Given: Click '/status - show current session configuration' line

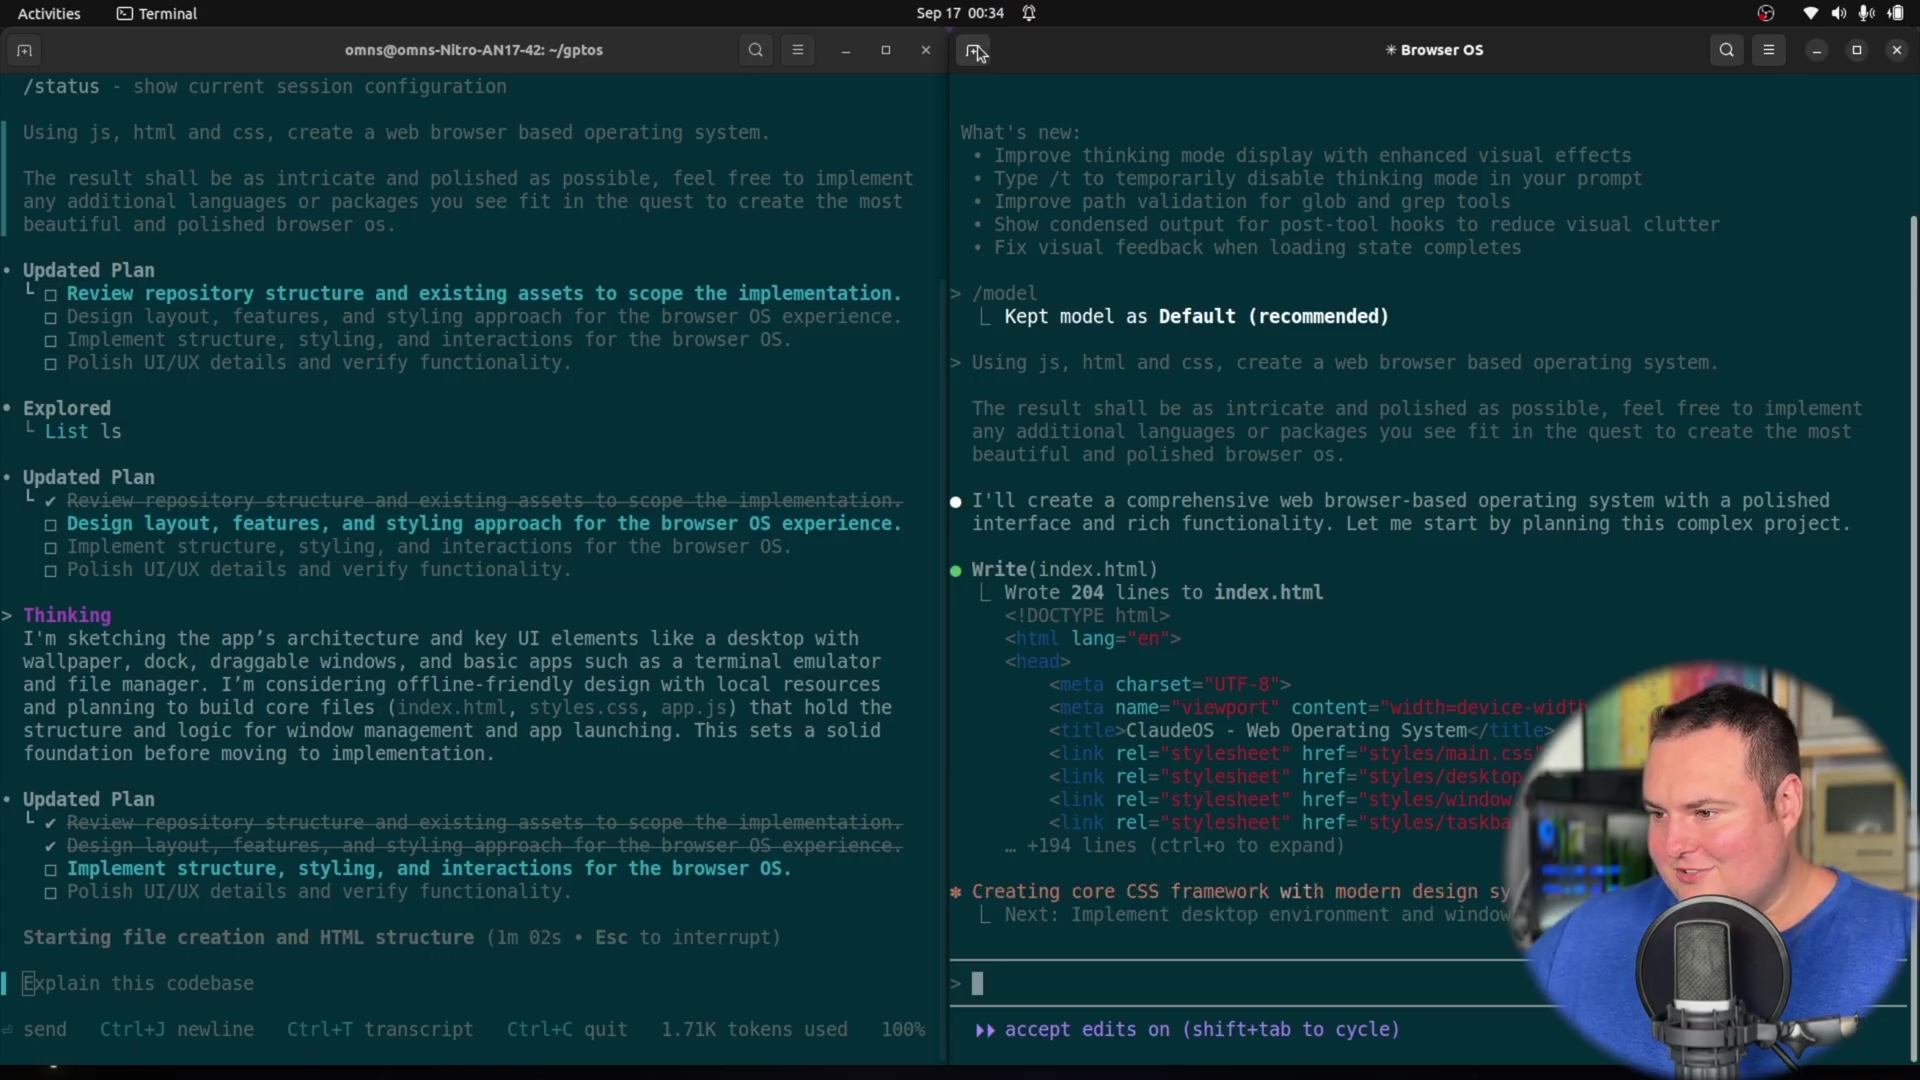Looking at the screenshot, I should pos(265,86).
